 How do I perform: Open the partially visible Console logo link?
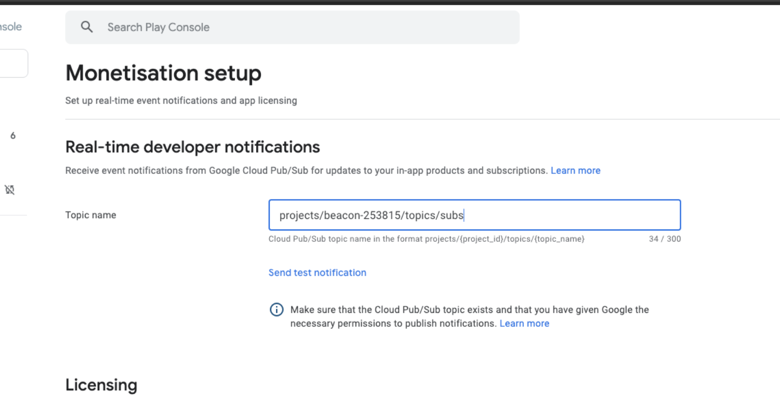point(10,27)
